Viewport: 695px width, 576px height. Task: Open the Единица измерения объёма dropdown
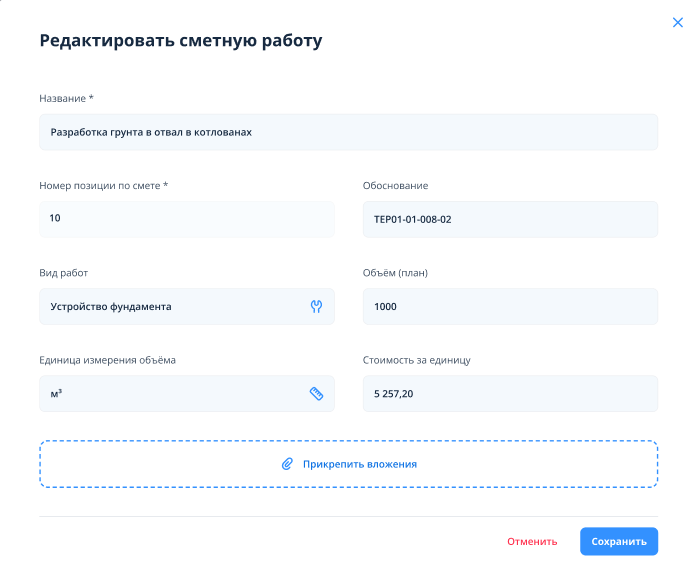pyautogui.click(x=187, y=393)
